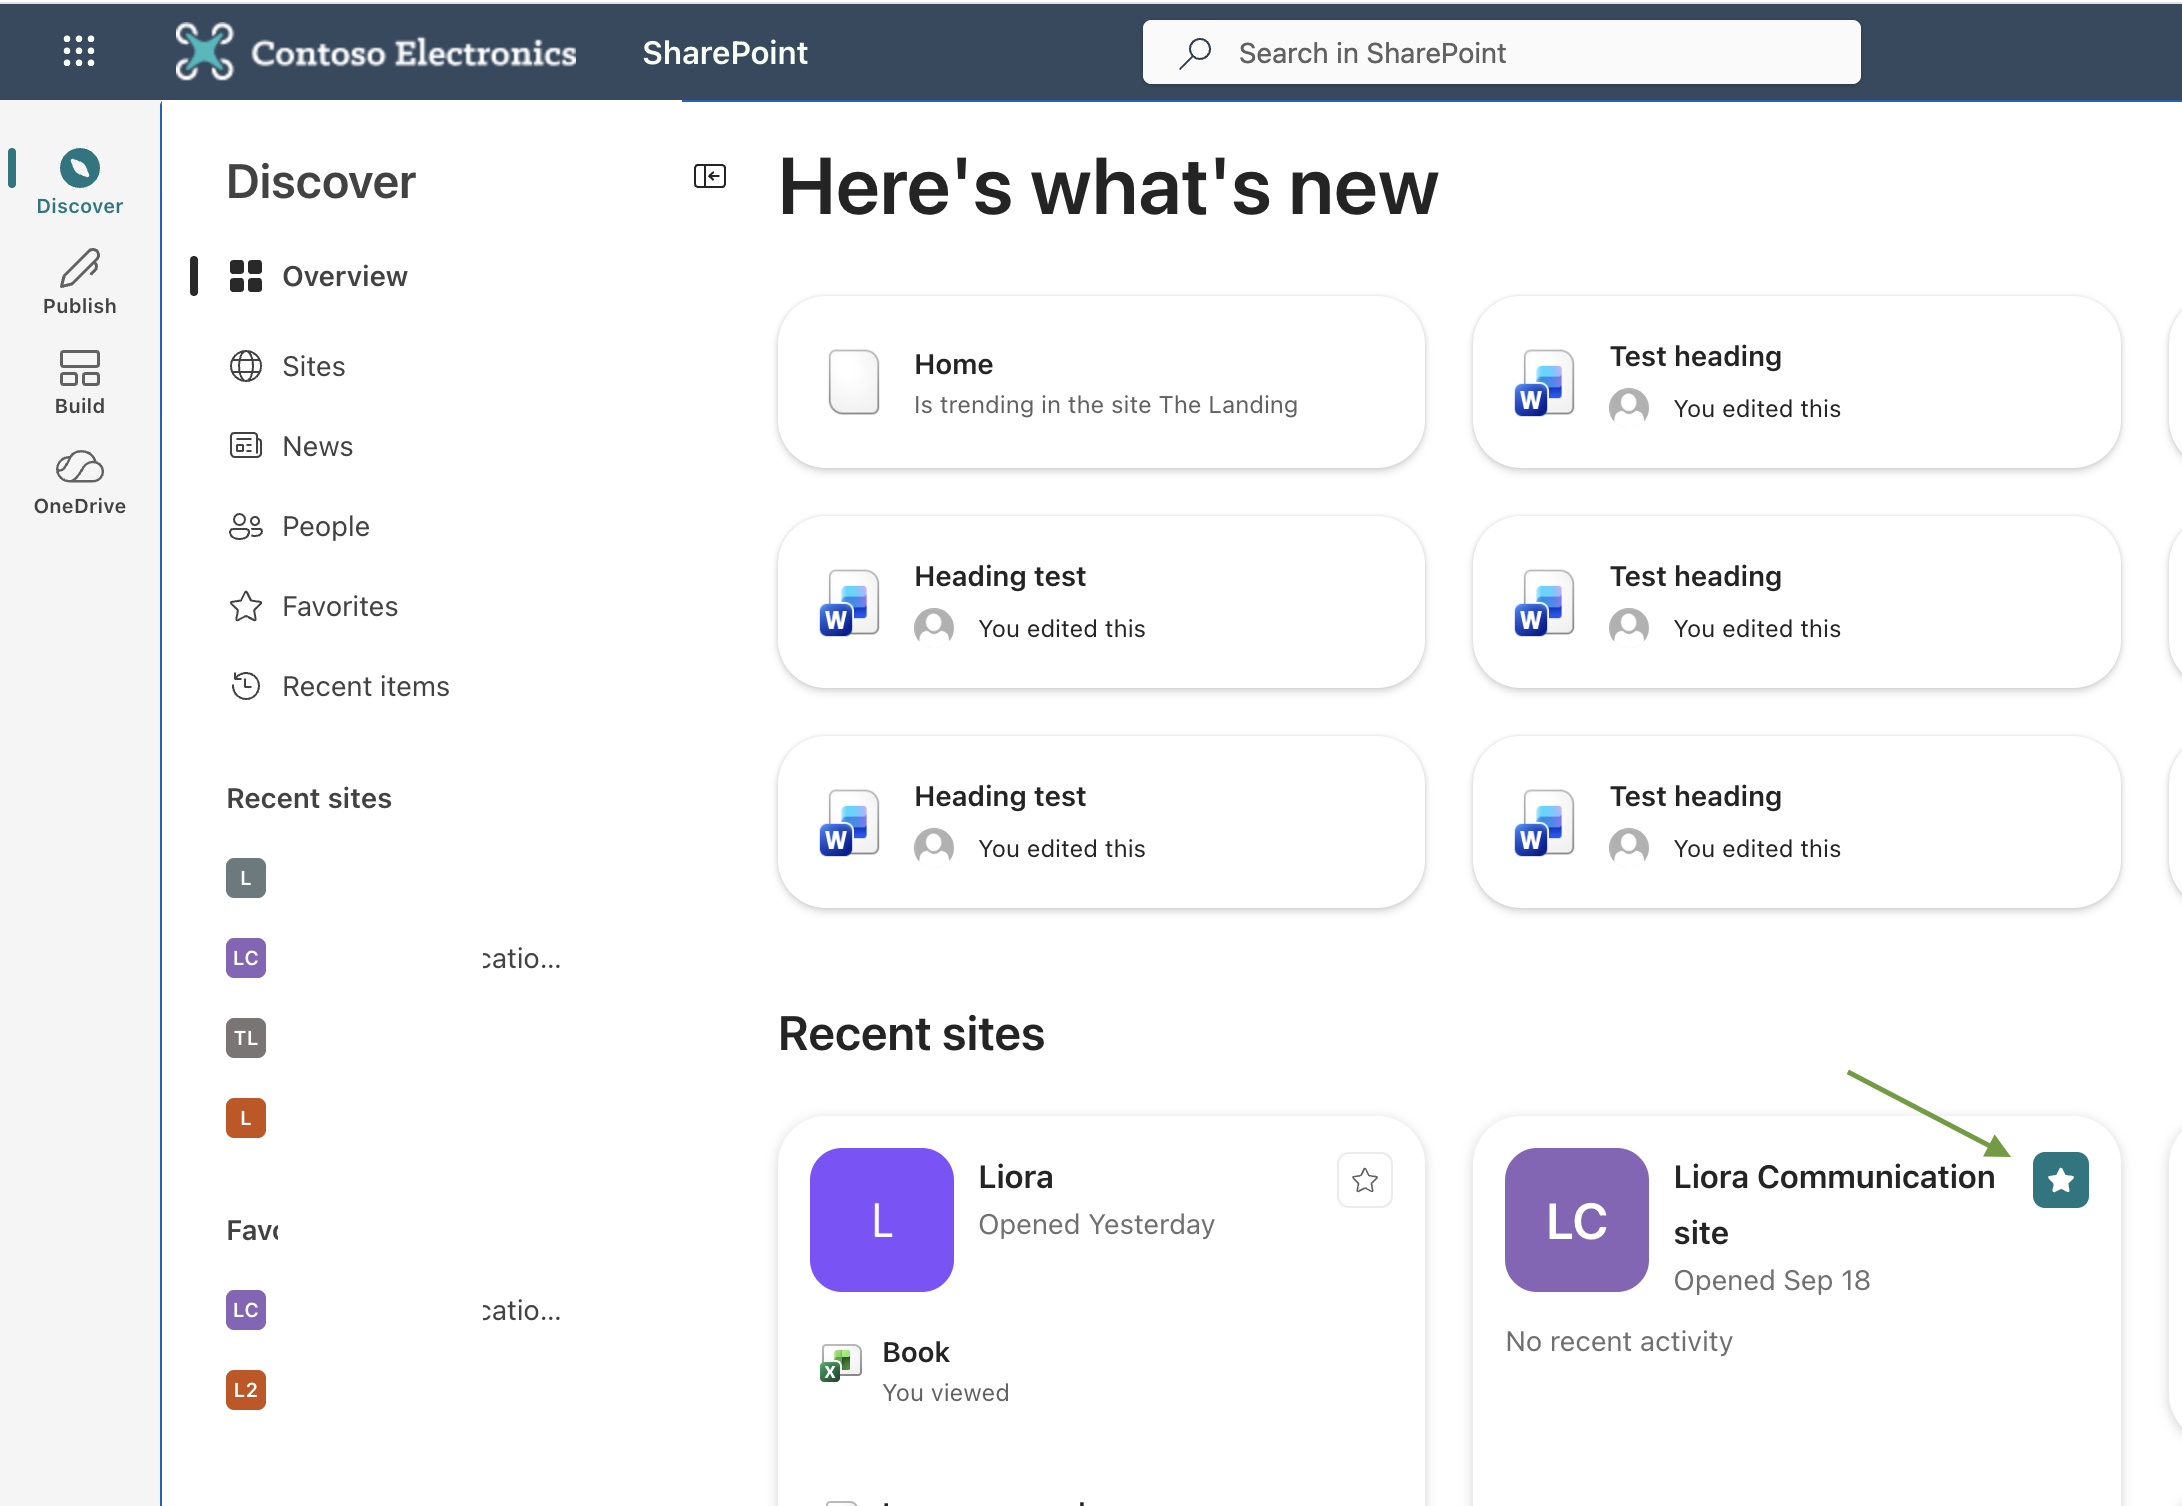The width and height of the screenshot is (2182, 1506).
Task: Open the Liora site tile
Action: pos(881,1220)
